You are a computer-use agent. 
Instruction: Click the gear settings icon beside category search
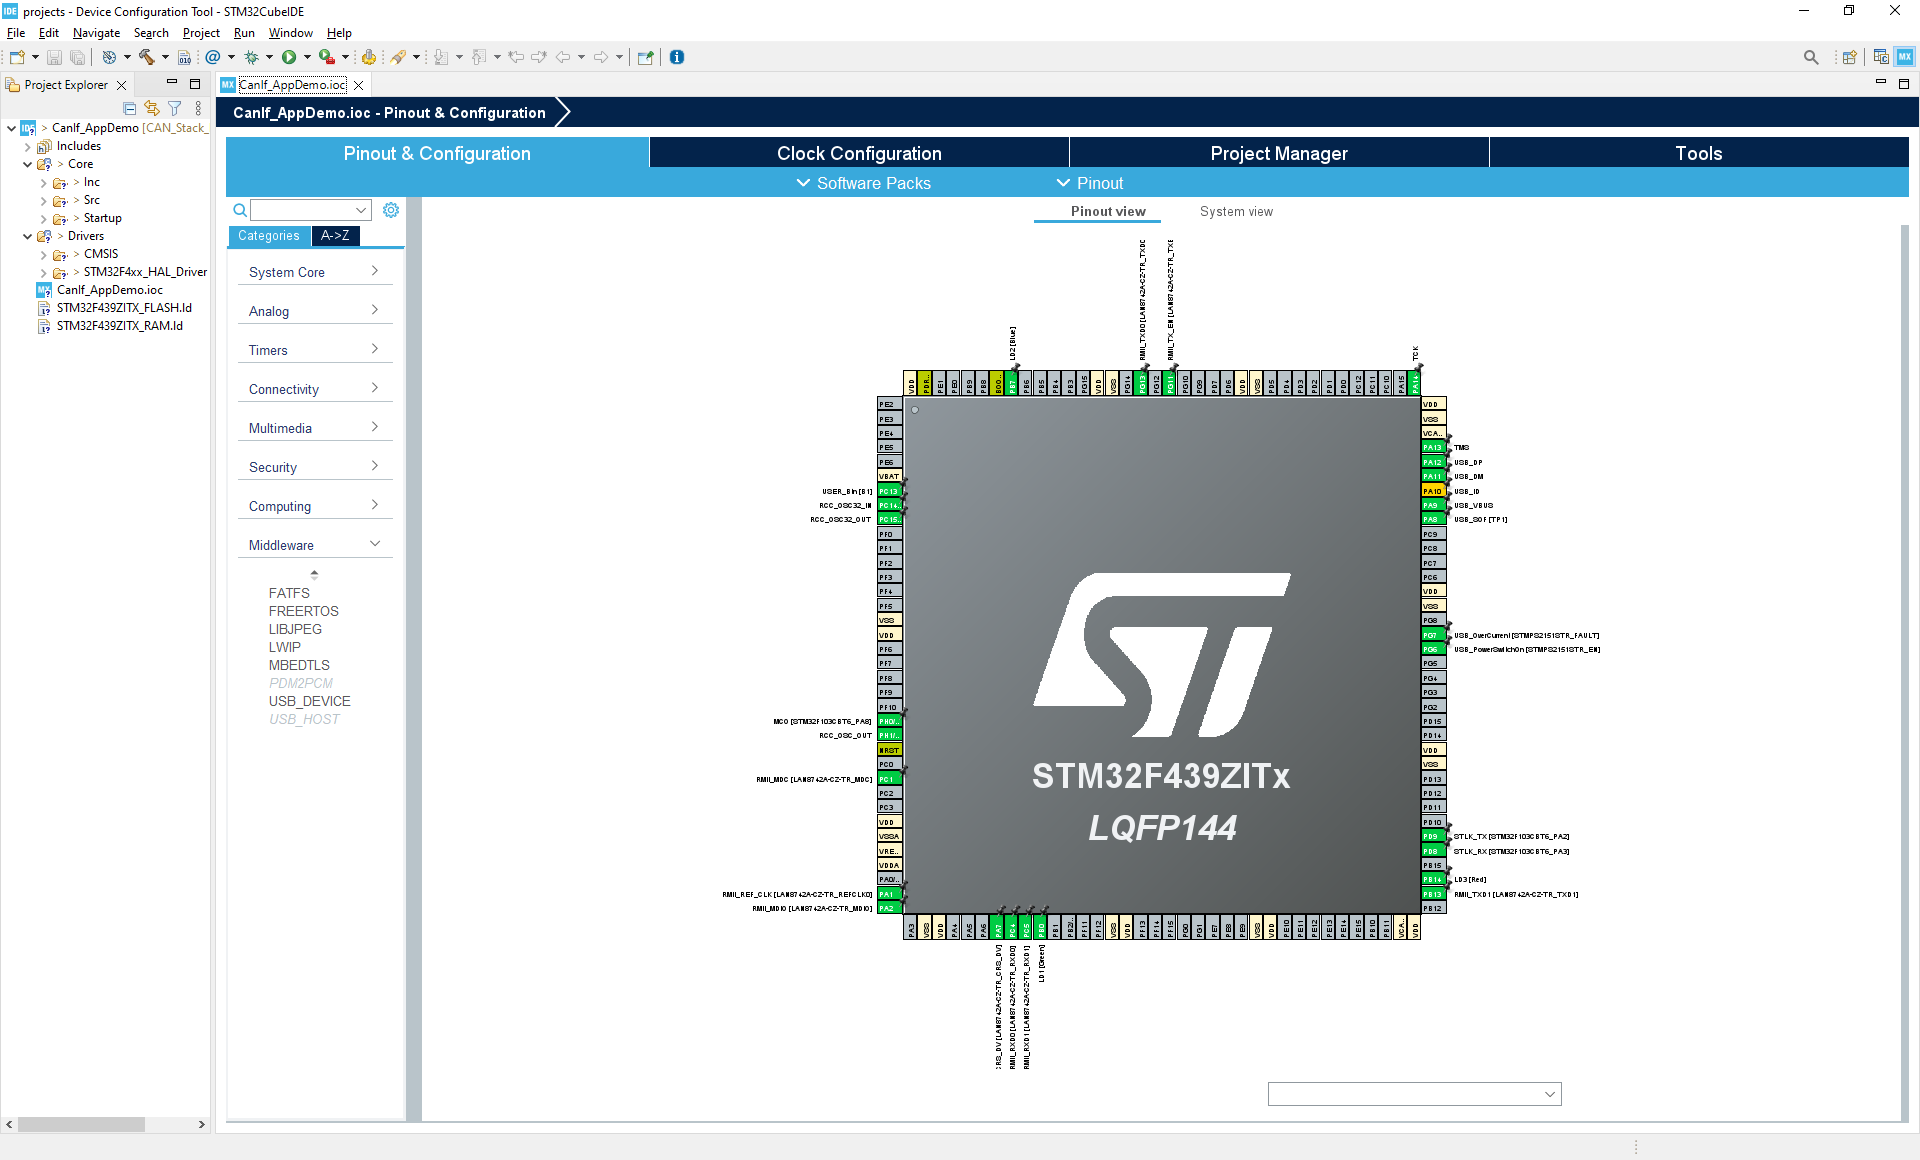[x=391, y=210]
